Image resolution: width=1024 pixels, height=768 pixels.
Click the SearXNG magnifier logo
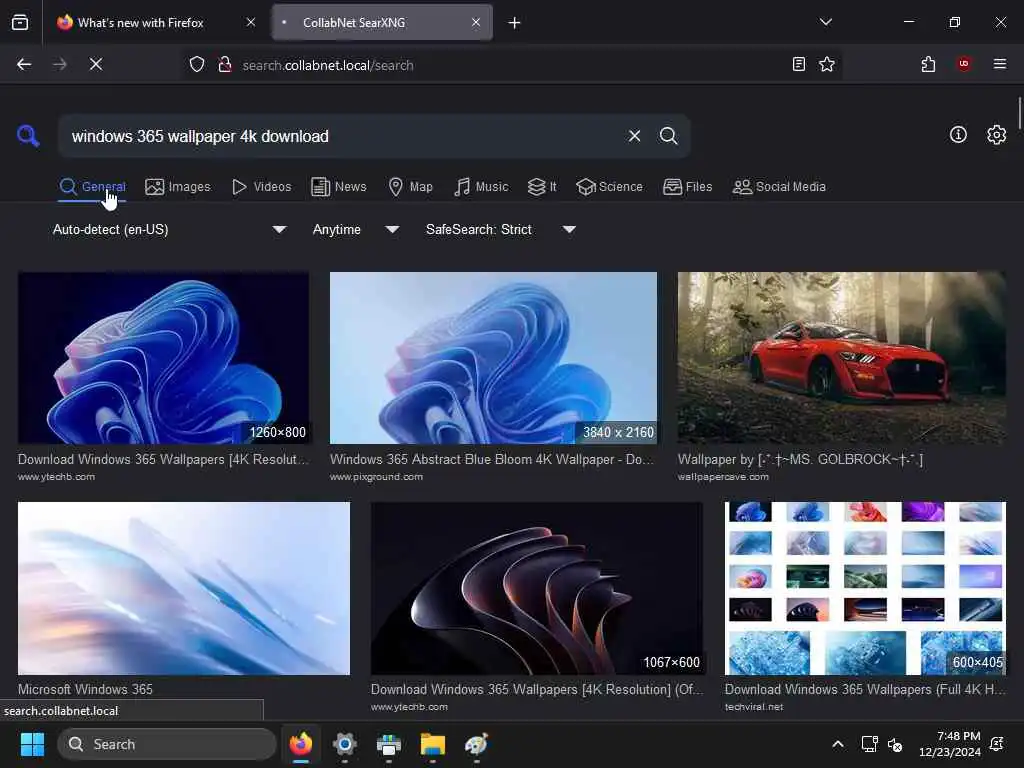click(28, 136)
